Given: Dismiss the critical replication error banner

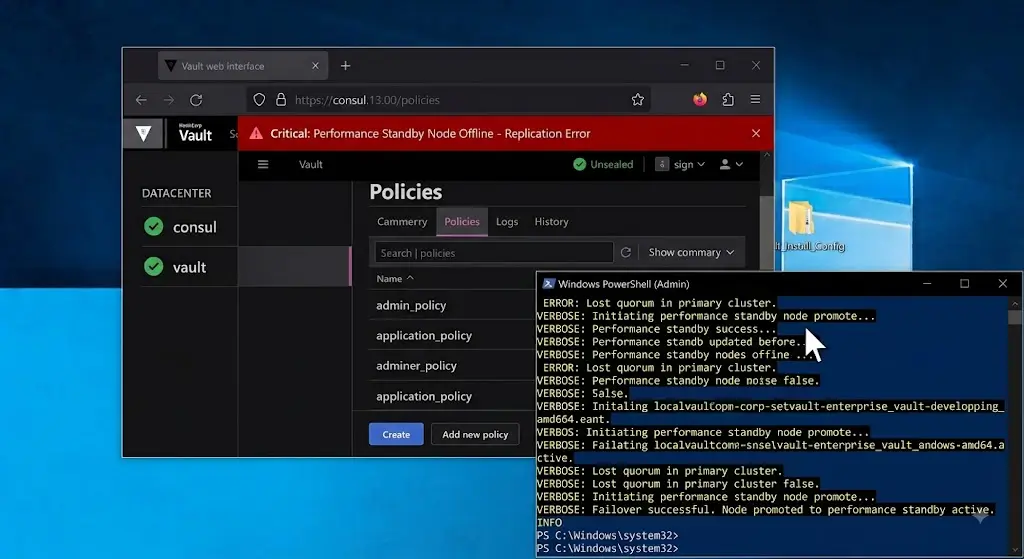Looking at the screenshot, I should tap(756, 133).
